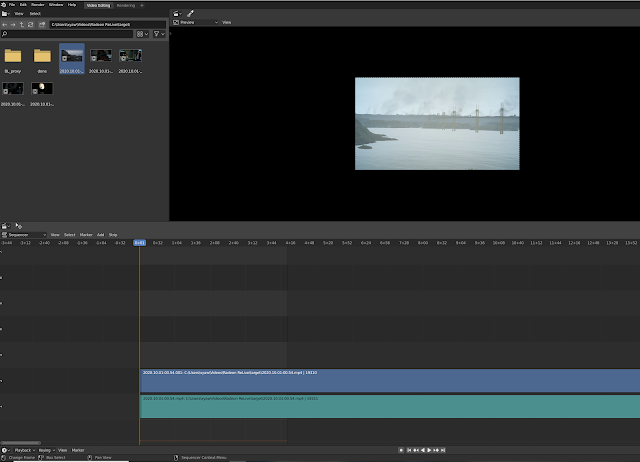Jump to next keyframe

(x=436, y=450)
